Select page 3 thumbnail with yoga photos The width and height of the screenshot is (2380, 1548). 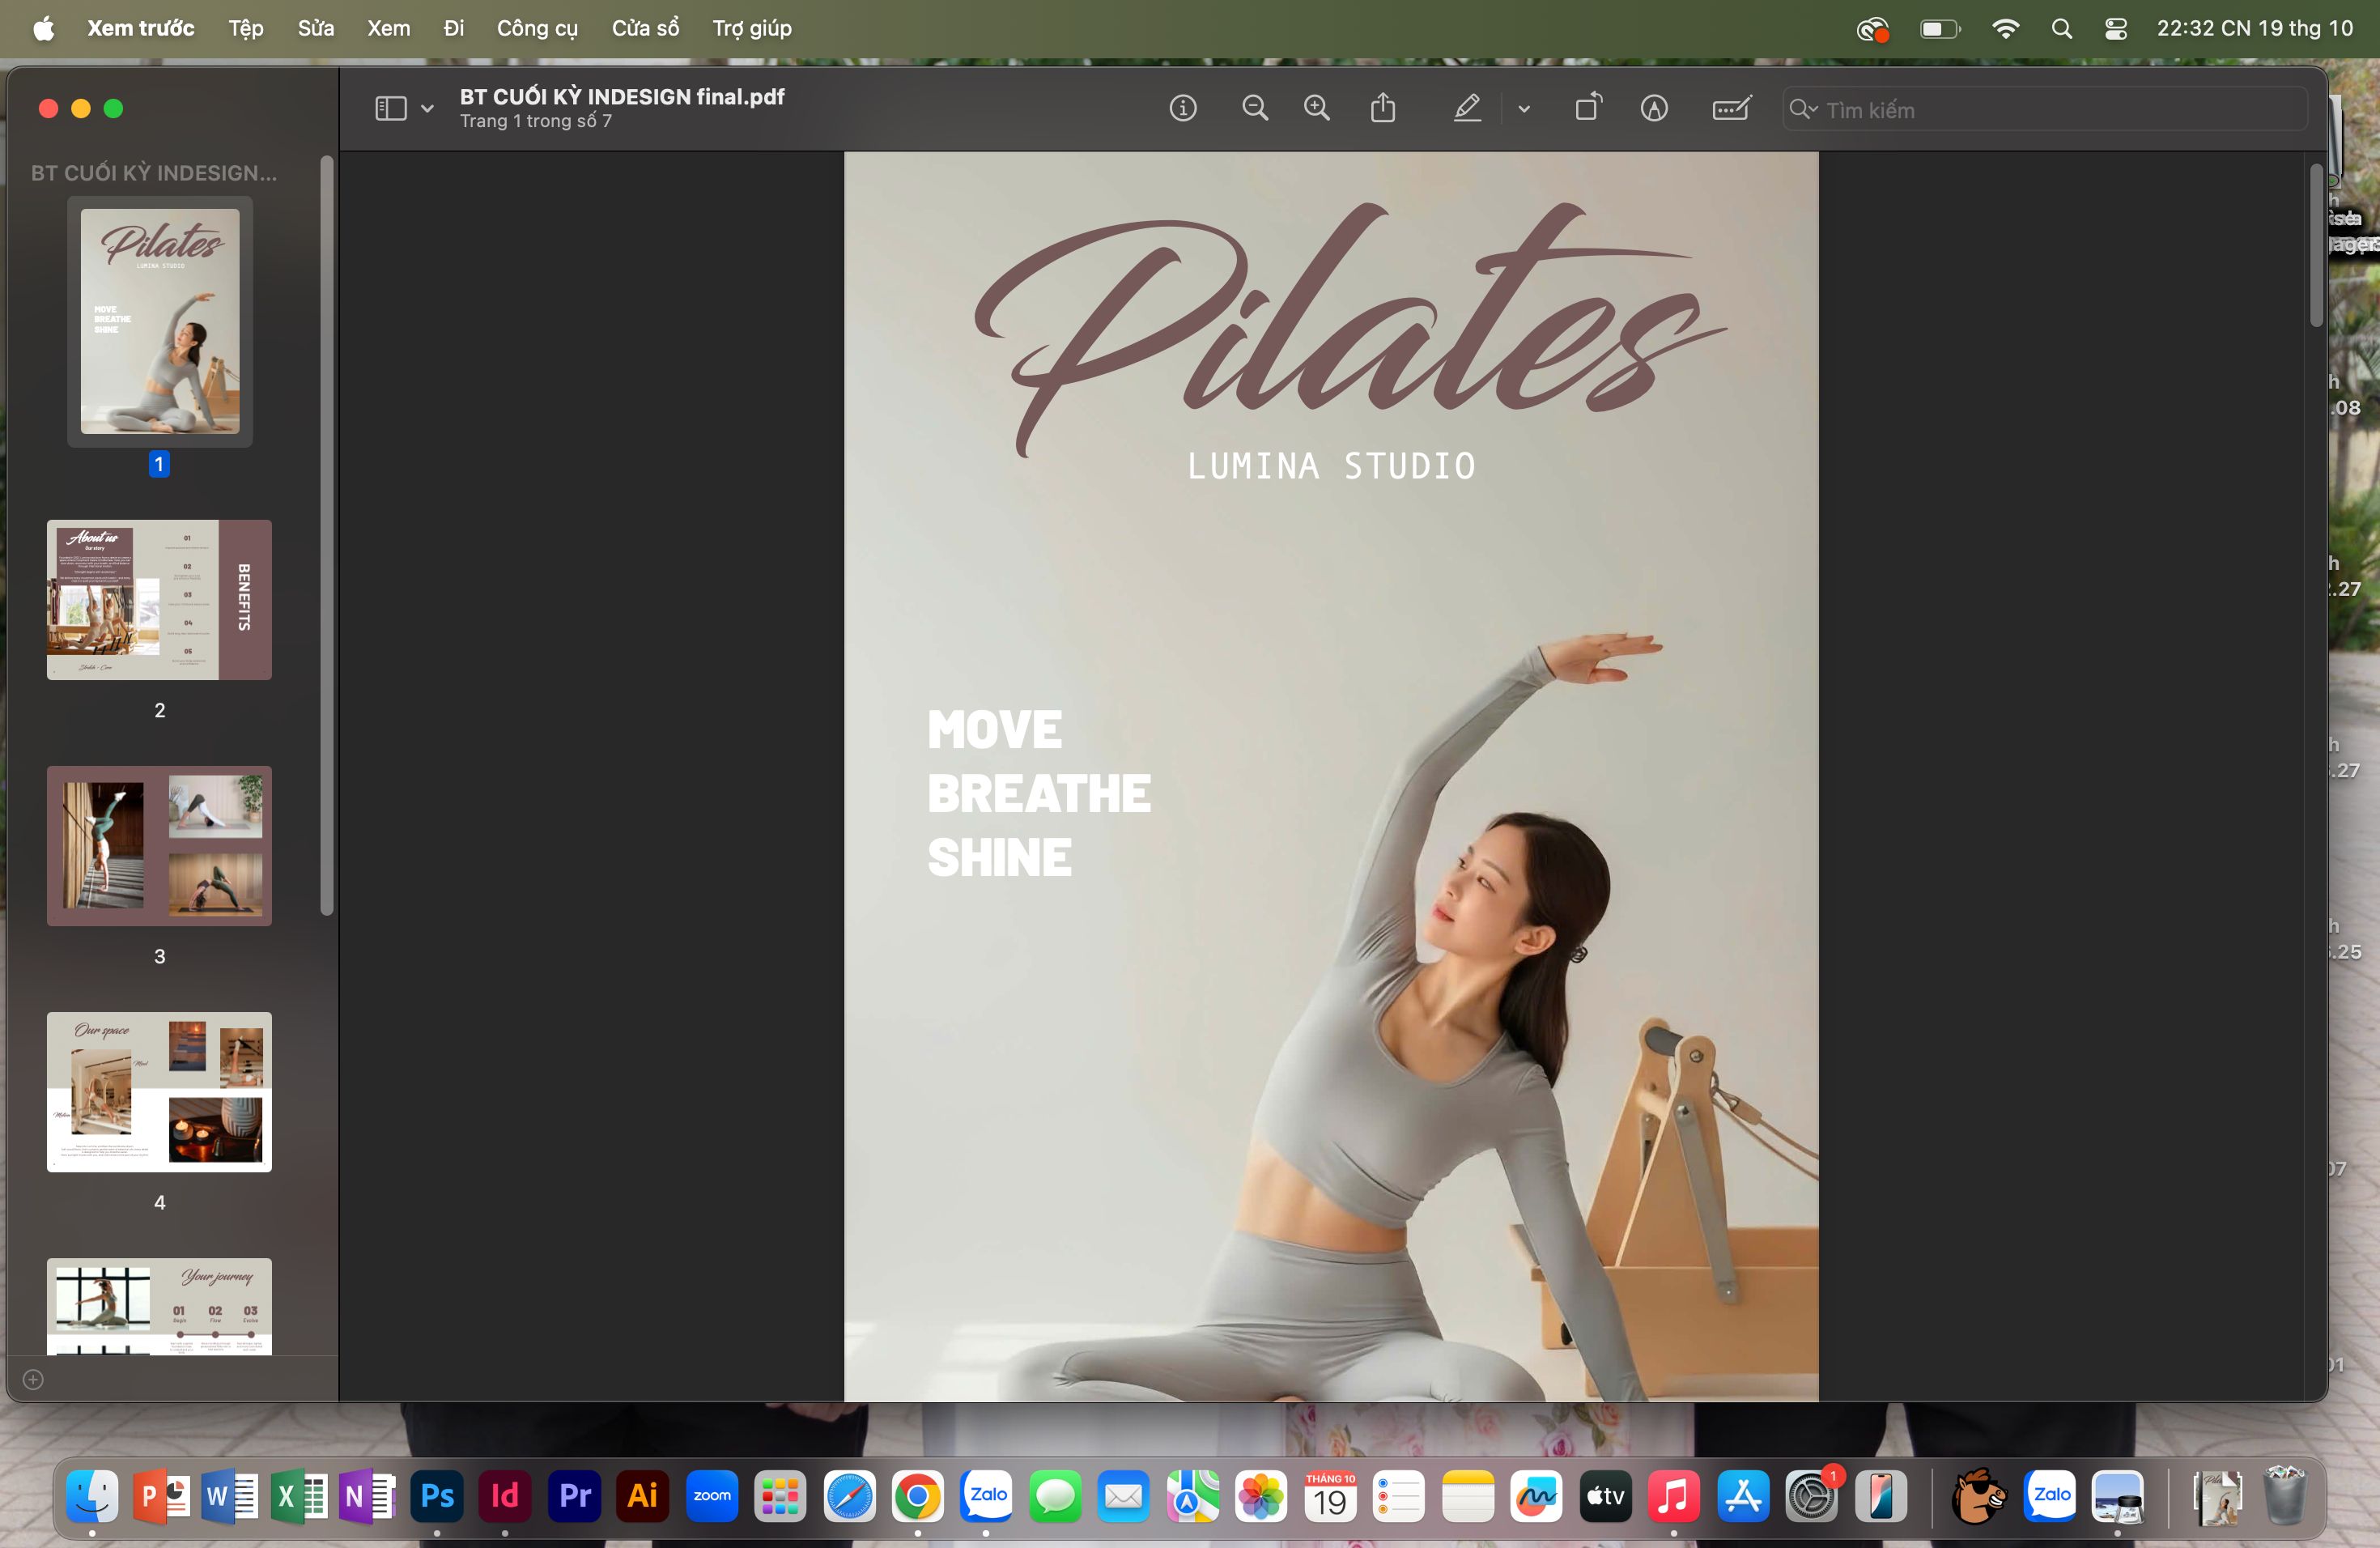(x=159, y=845)
